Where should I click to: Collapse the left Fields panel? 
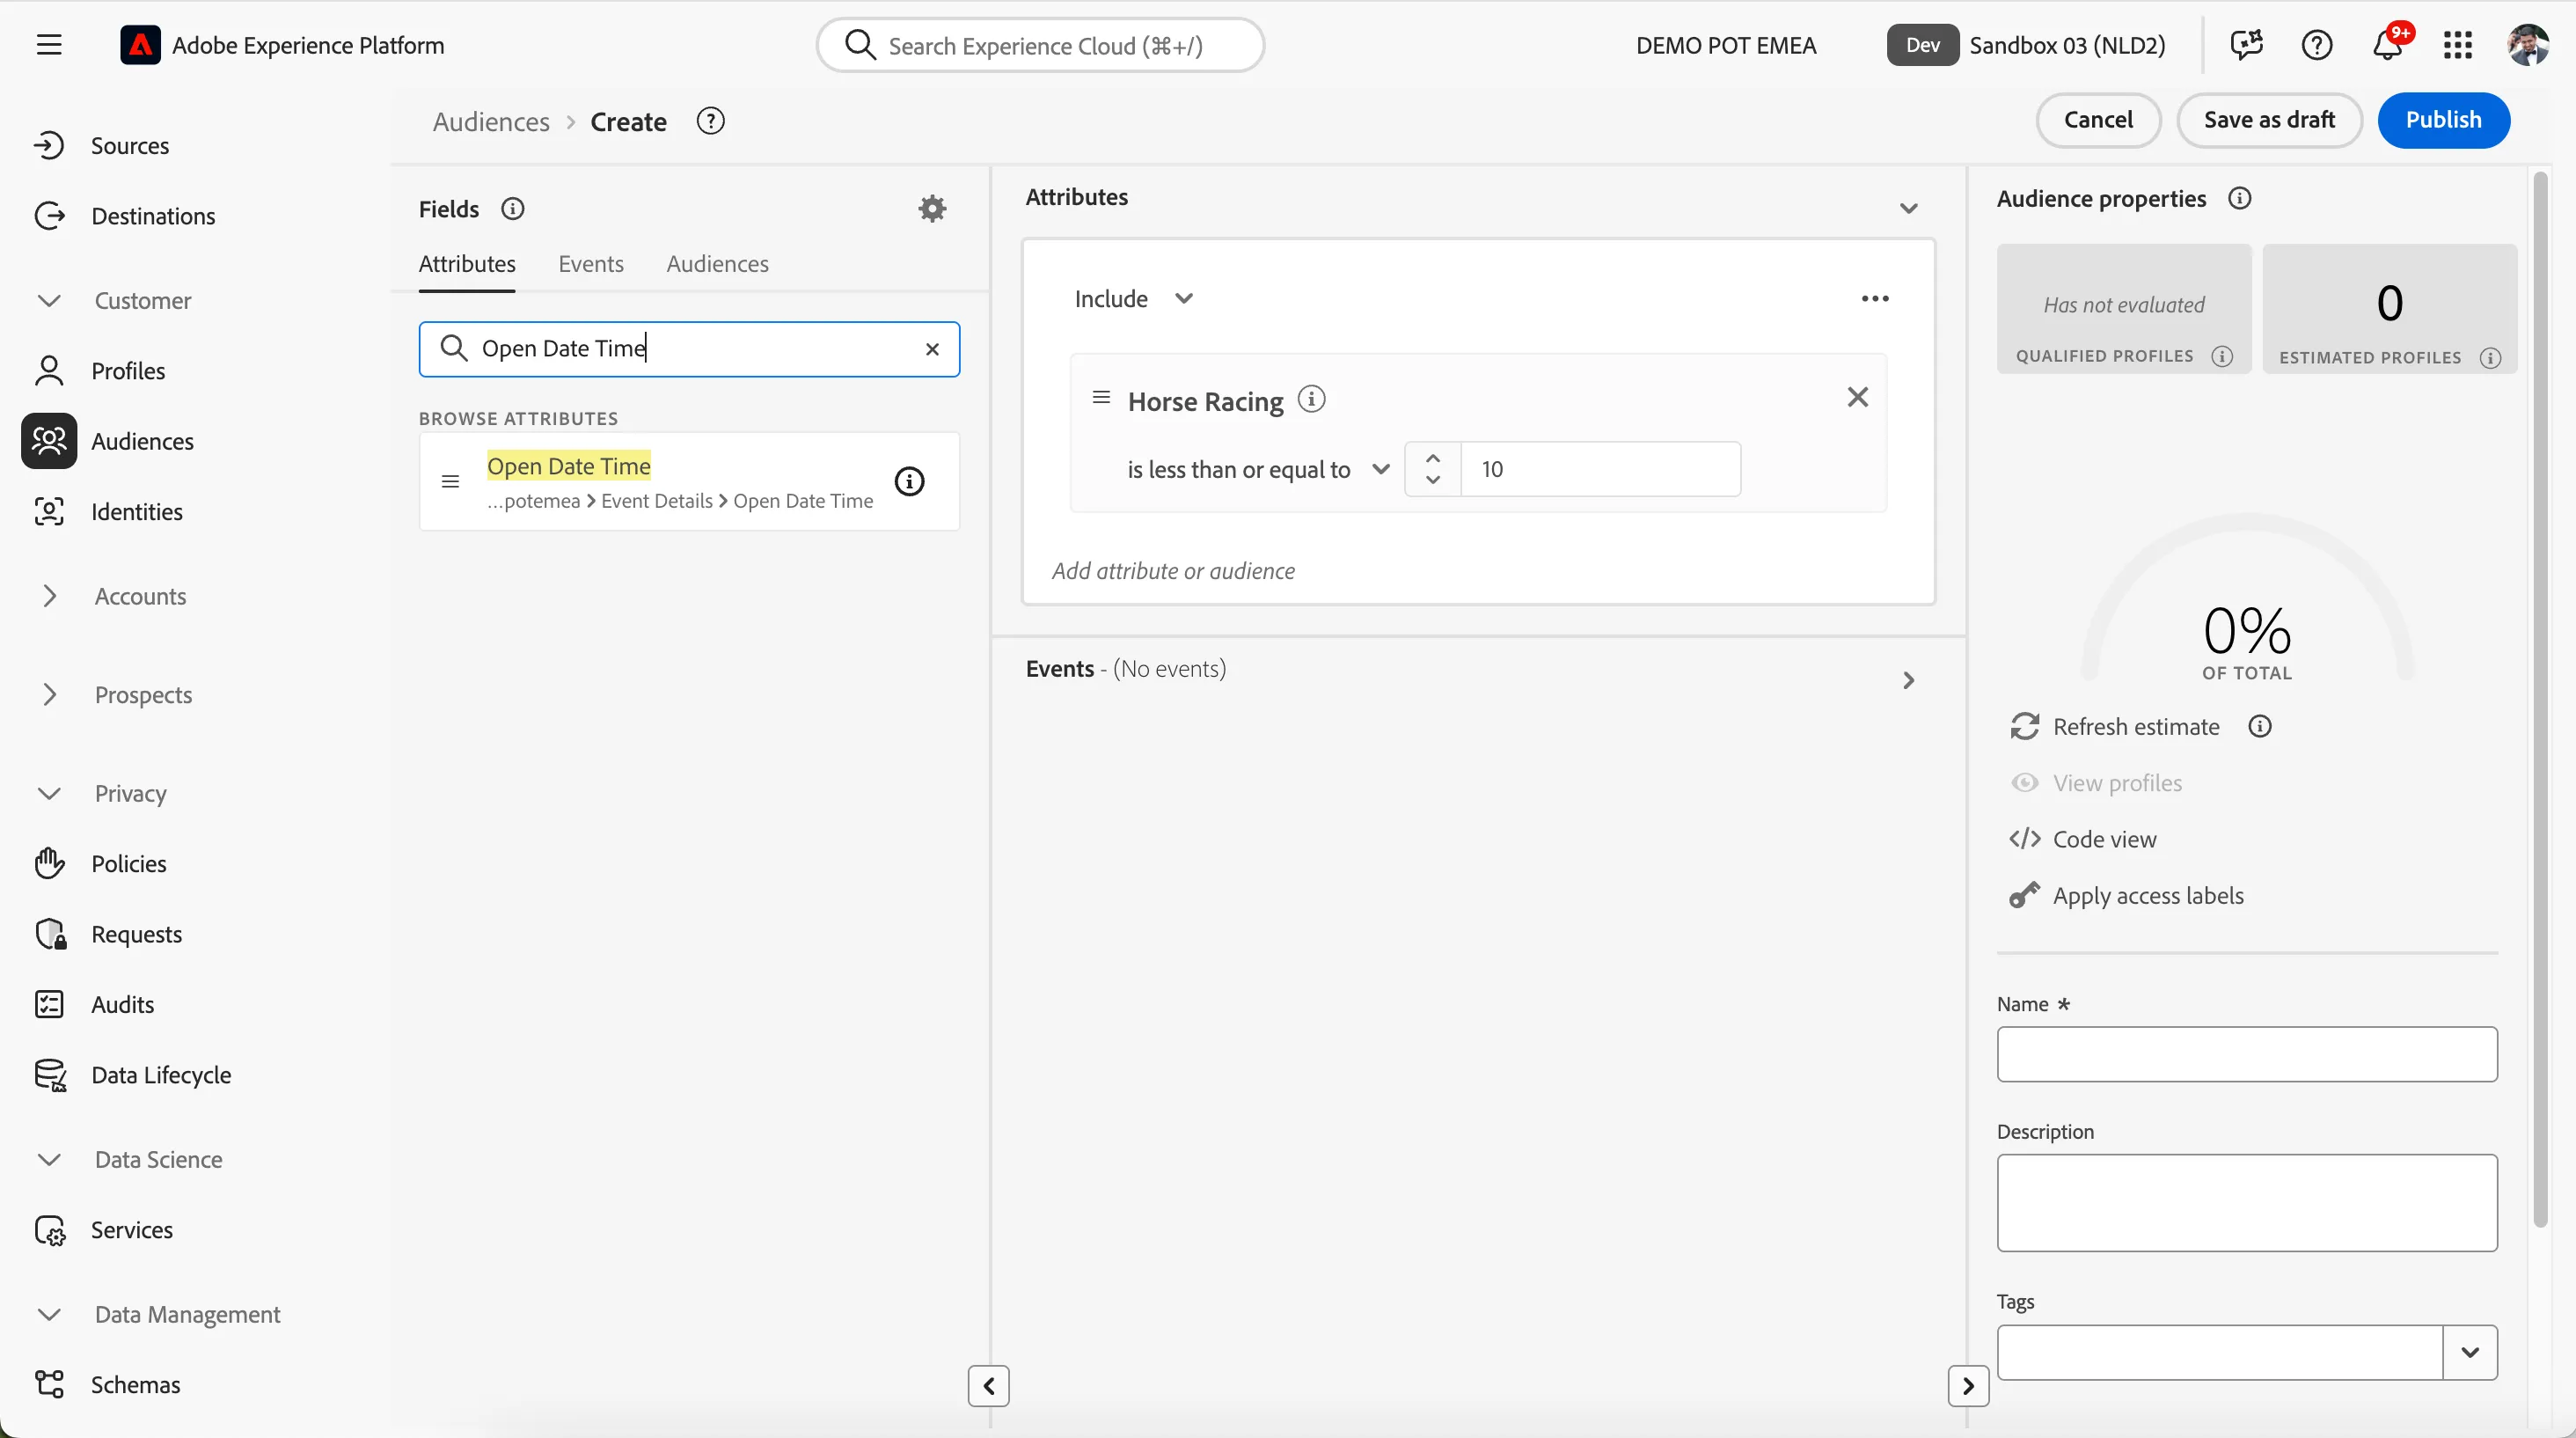click(988, 1386)
